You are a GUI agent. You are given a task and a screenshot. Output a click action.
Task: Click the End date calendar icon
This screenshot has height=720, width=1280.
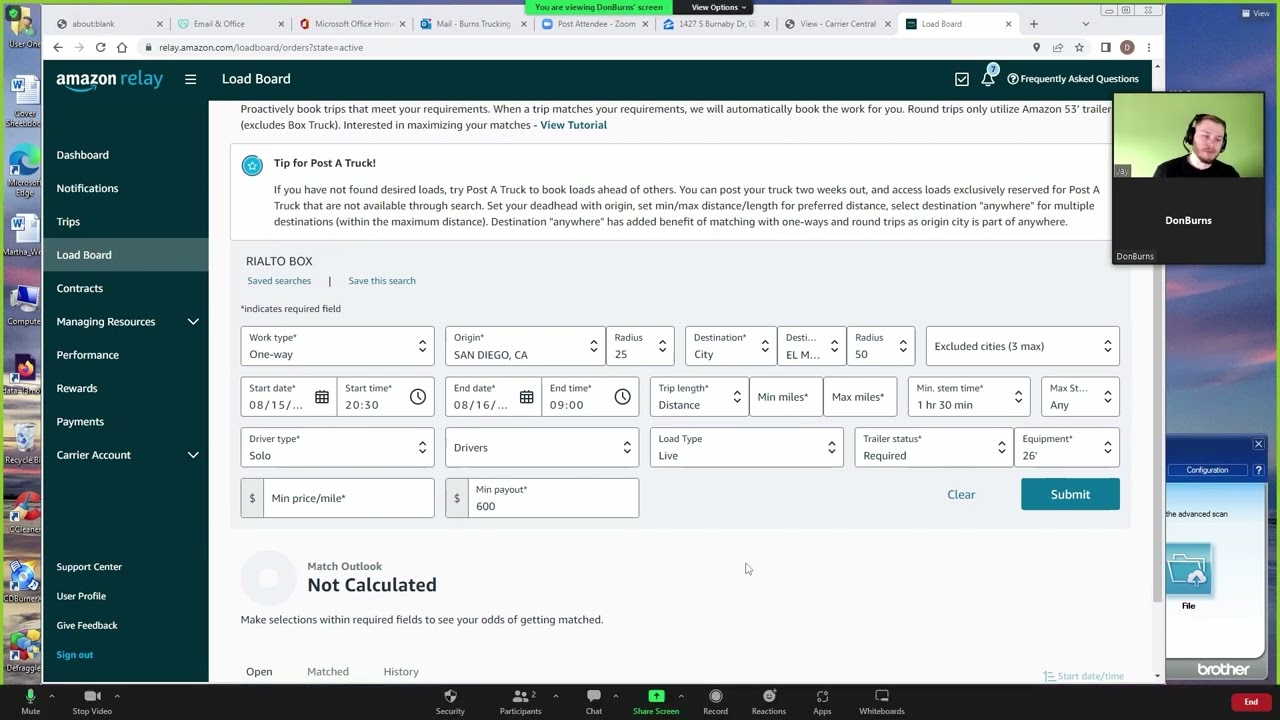point(526,397)
